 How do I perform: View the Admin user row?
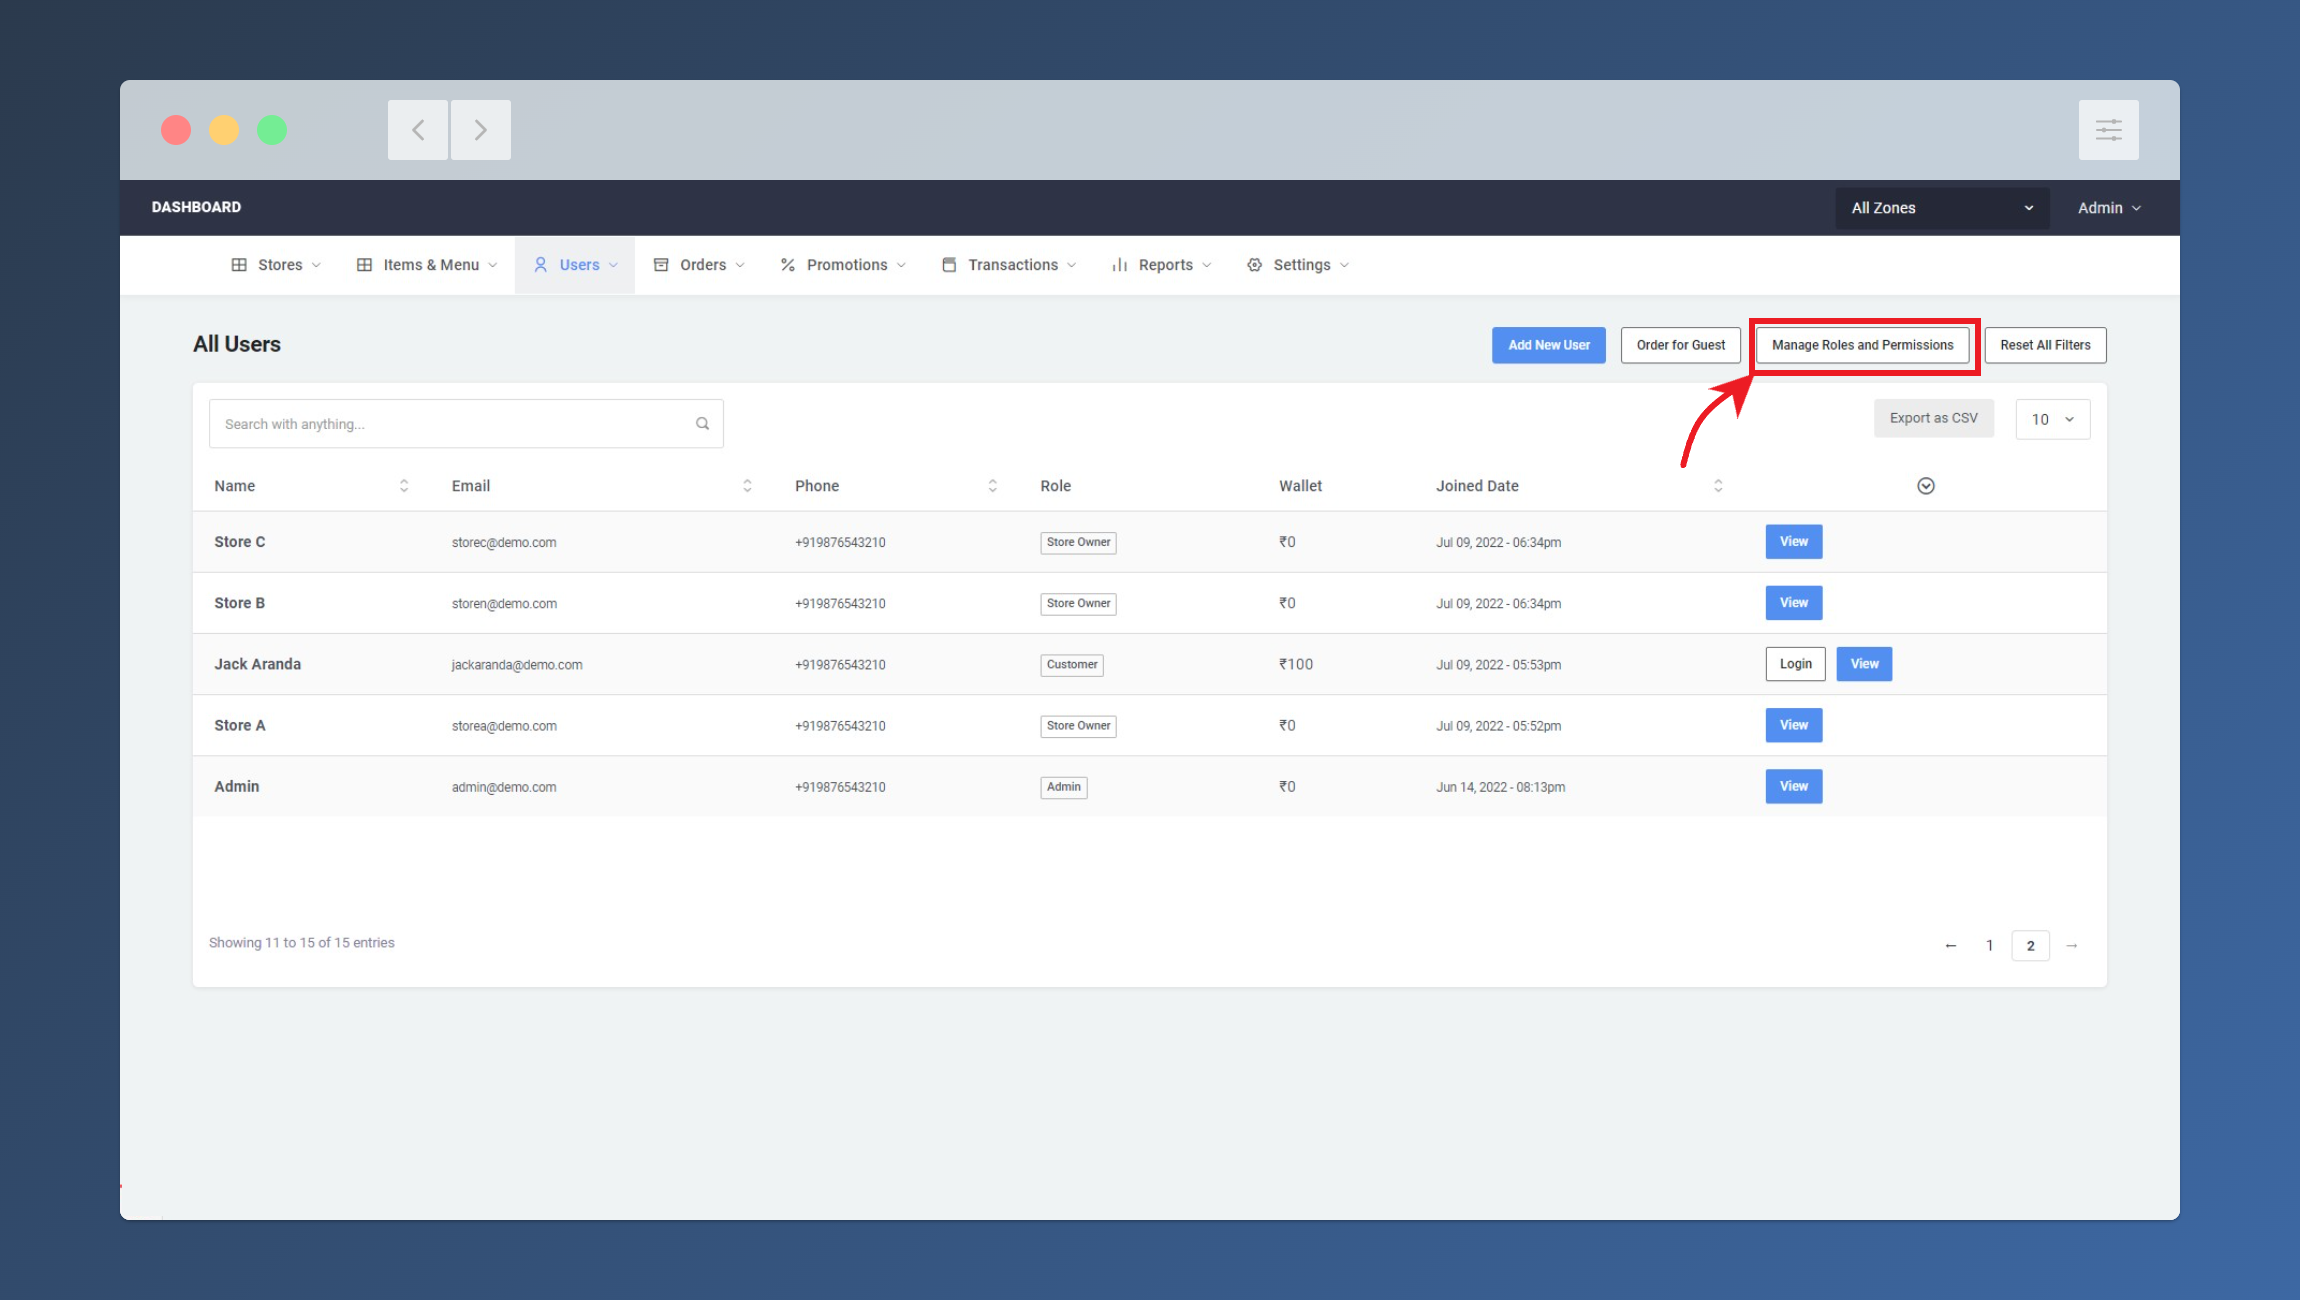pyautogui.click(x=1794, y=786)
